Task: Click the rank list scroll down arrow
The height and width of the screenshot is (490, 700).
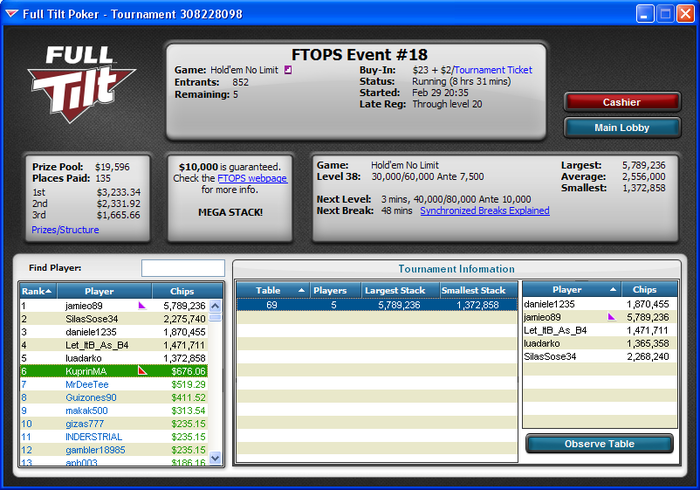Action: [x=215, y=458]
